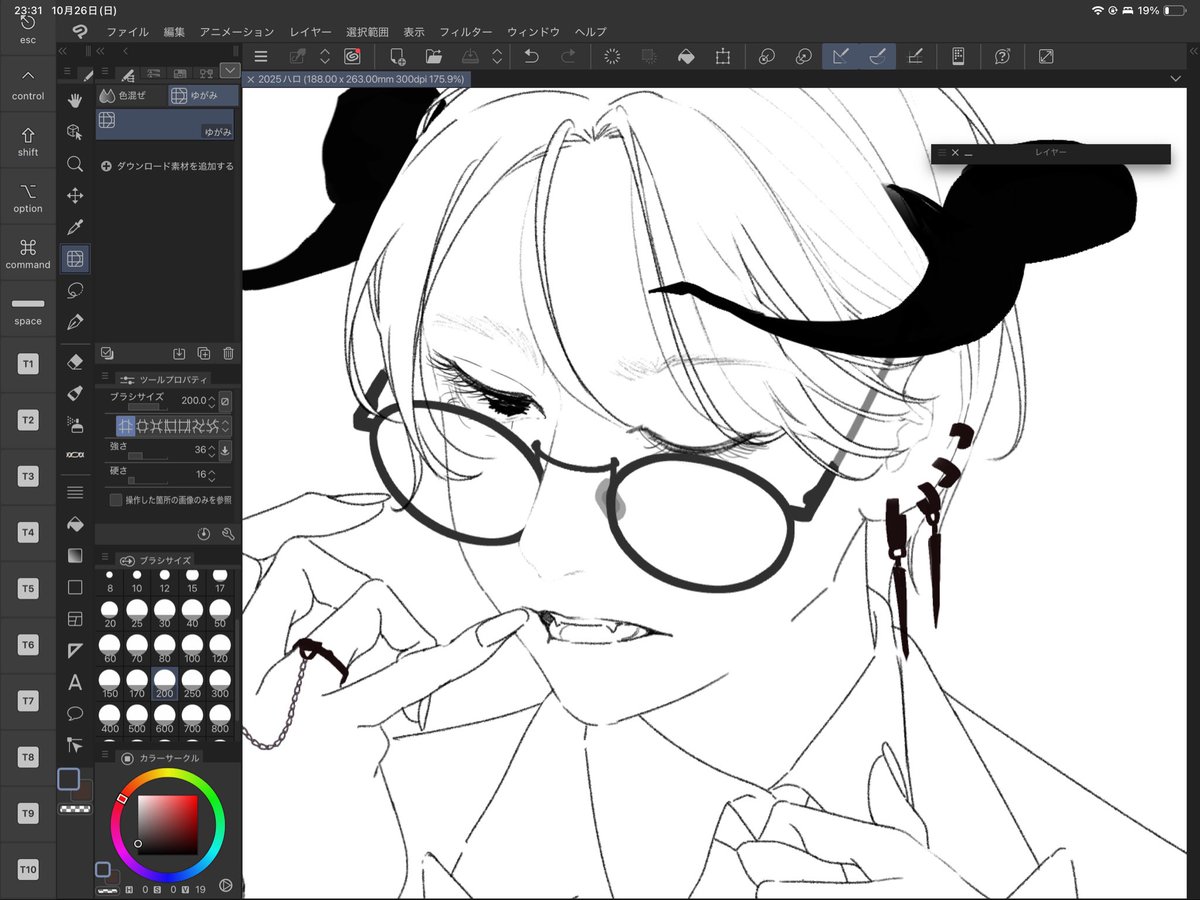This screenshot has height=900, width=1200.
Task: Open the 編集 menu
Action: point(174,32)
